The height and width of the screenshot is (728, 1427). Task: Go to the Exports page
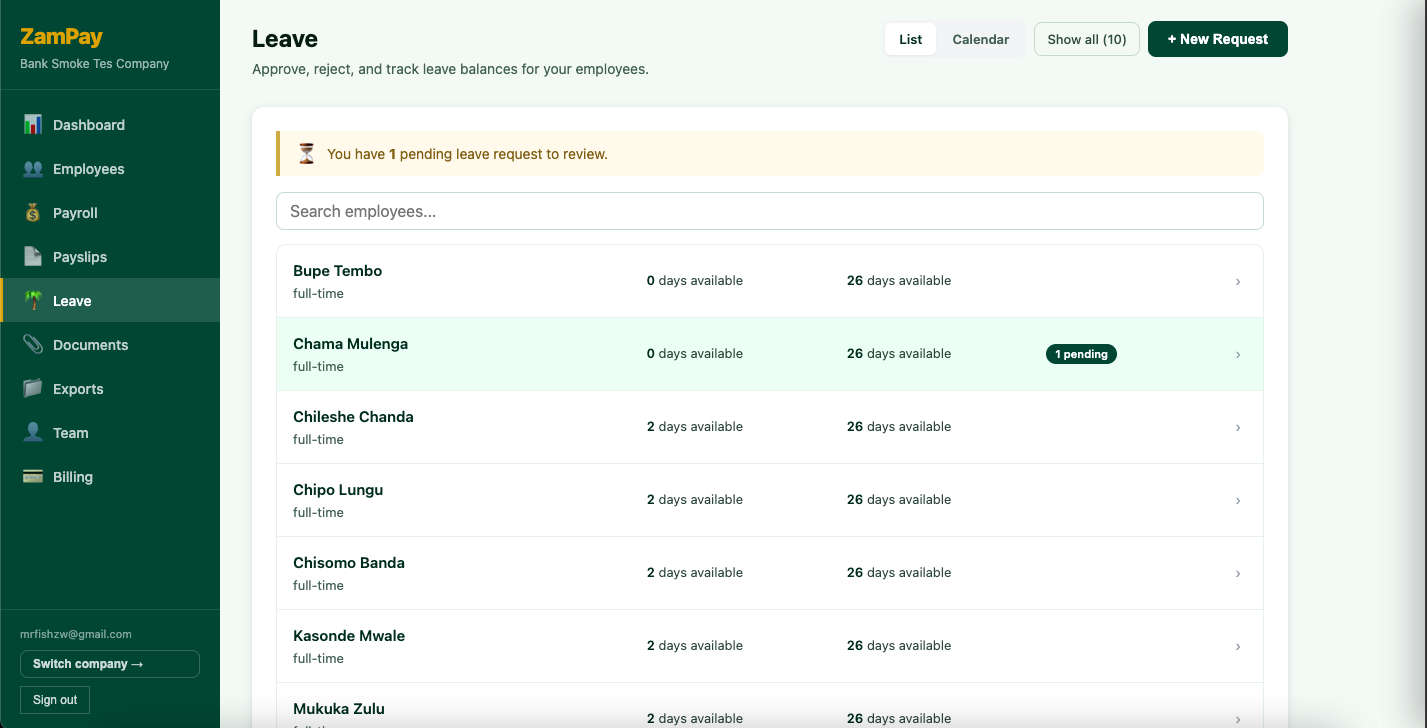(x=110, y=389)
